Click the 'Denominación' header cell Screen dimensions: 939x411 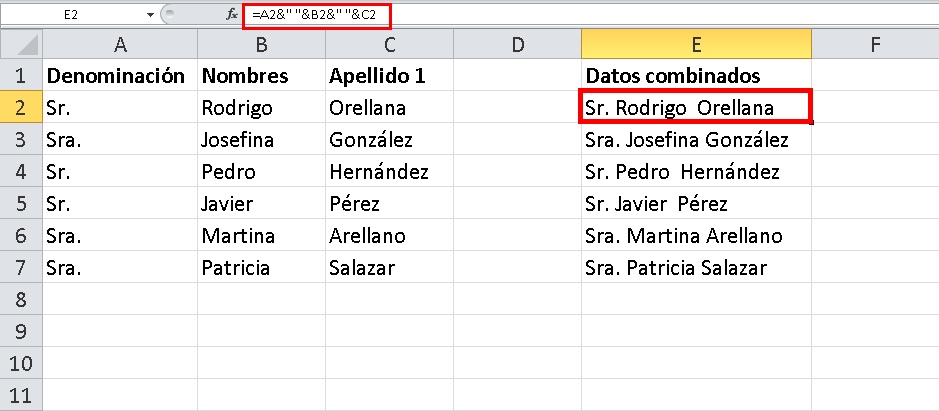coord(120,76)
